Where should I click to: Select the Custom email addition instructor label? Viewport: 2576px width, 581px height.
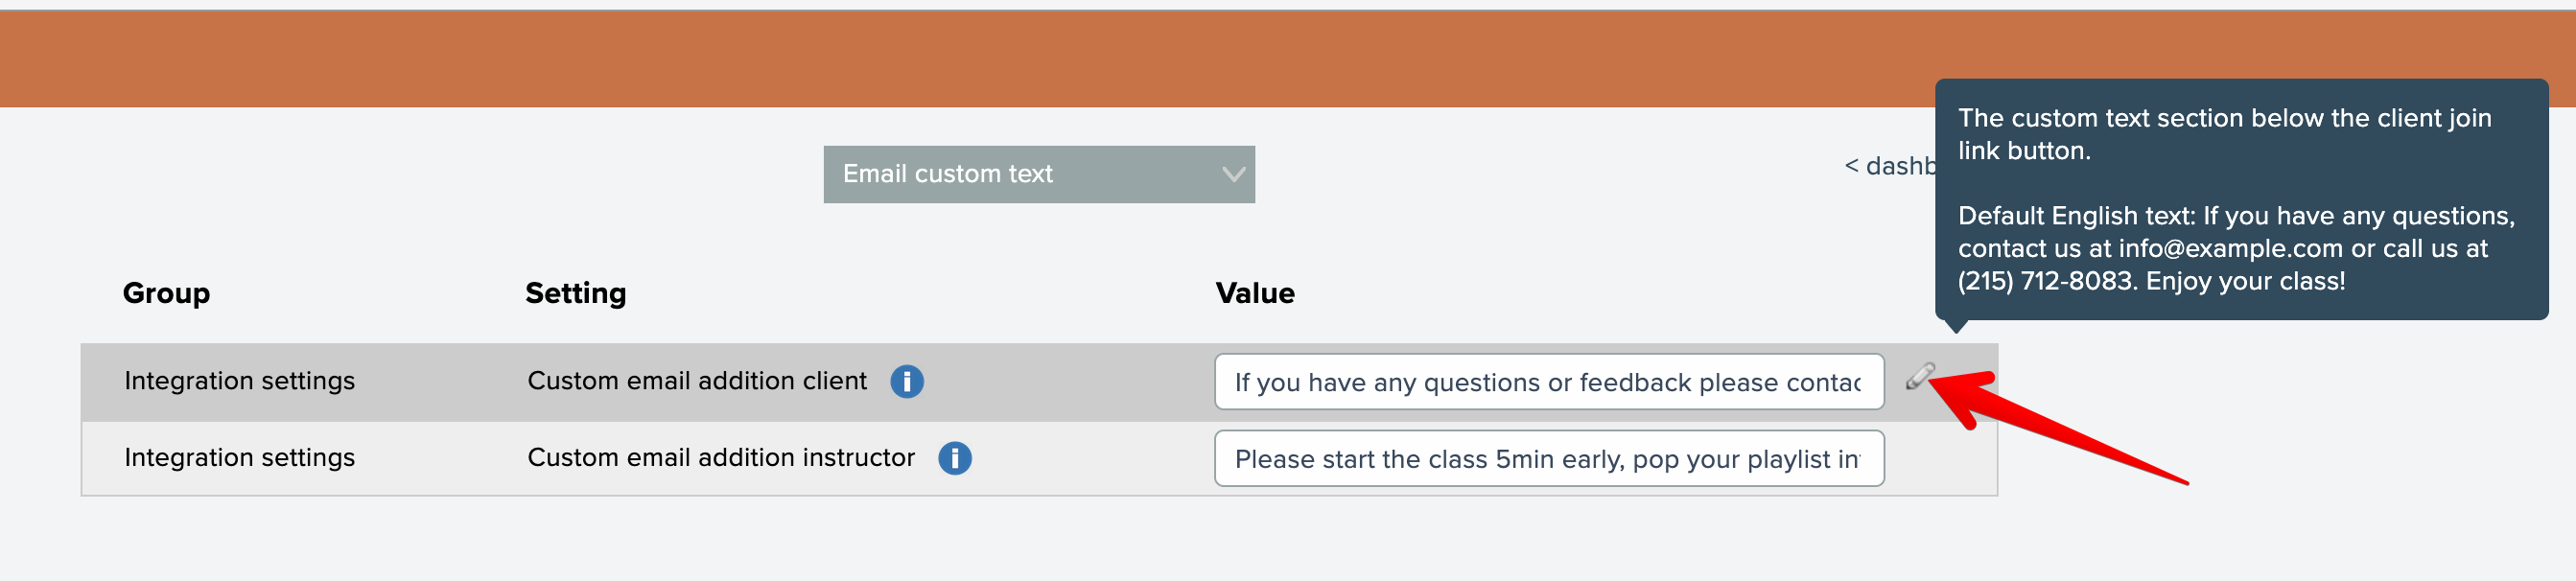720,458
